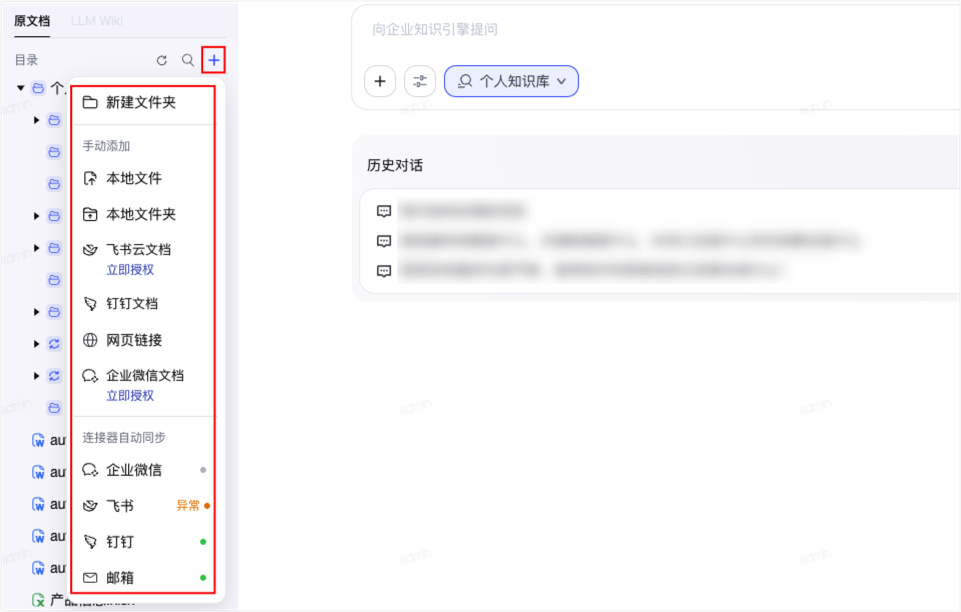Collapse the root folder tree arrow
The image size is (961, 612).
tap(21, 88)
